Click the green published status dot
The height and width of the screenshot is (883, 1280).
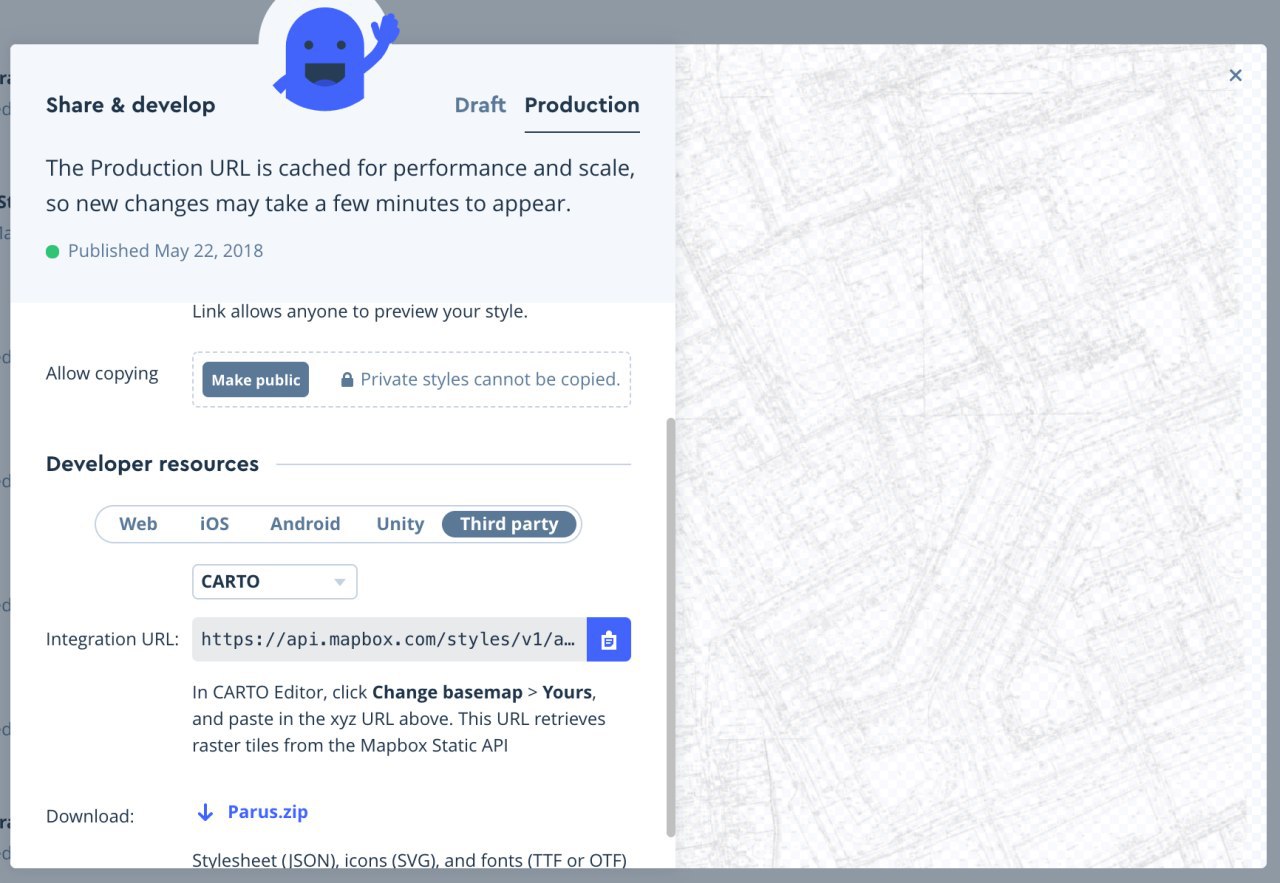click(53, 251)
